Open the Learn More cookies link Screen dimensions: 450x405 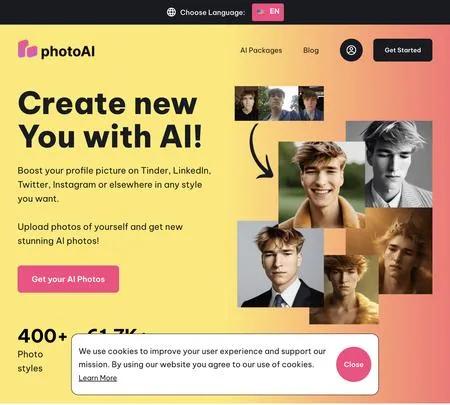pyautogui.click(x=98, y=378)
